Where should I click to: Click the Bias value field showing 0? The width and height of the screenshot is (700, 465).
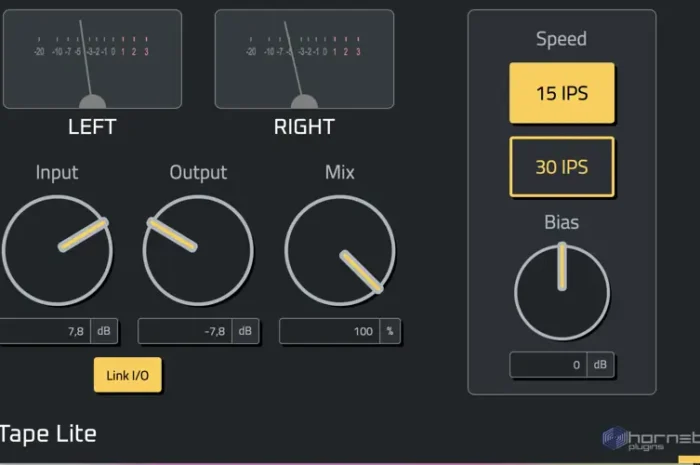548,365
